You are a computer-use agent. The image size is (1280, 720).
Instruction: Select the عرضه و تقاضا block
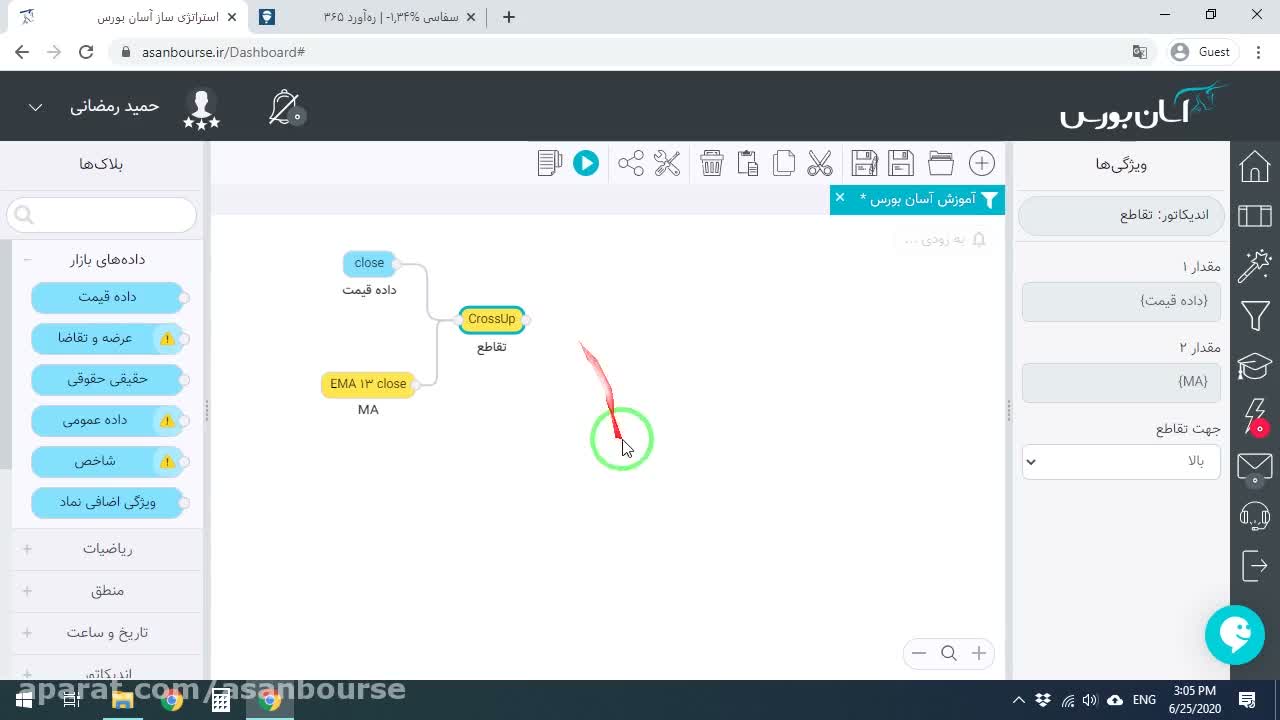click(x=107, y=338)
